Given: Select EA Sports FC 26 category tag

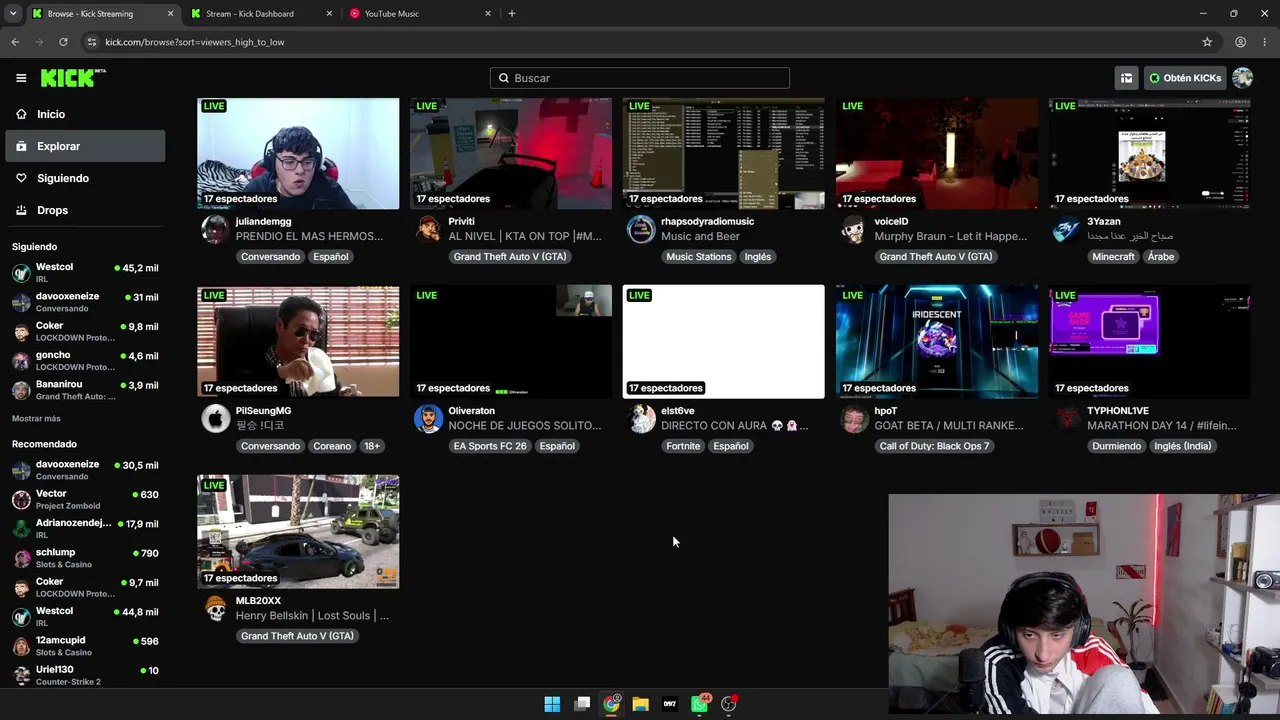Looking at the screenshot, I should pyautogui.click(x=490, y=446).
